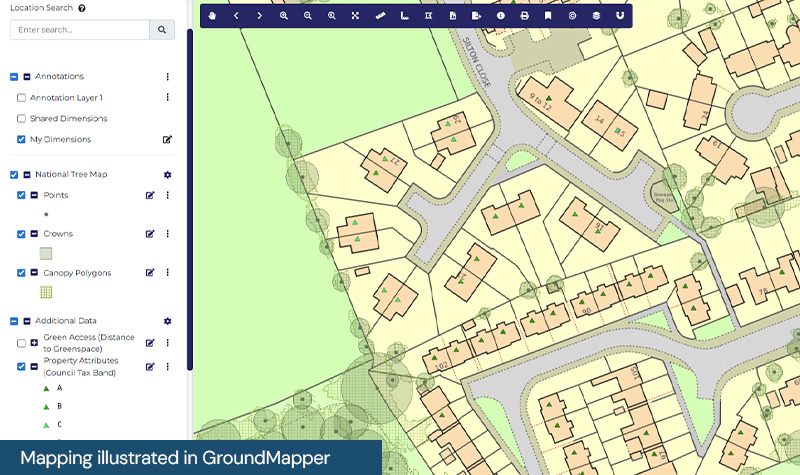Screen dimensions: 800x475
Task: Click the zoom to full extent icon
Action: click(x=356, y=16)
